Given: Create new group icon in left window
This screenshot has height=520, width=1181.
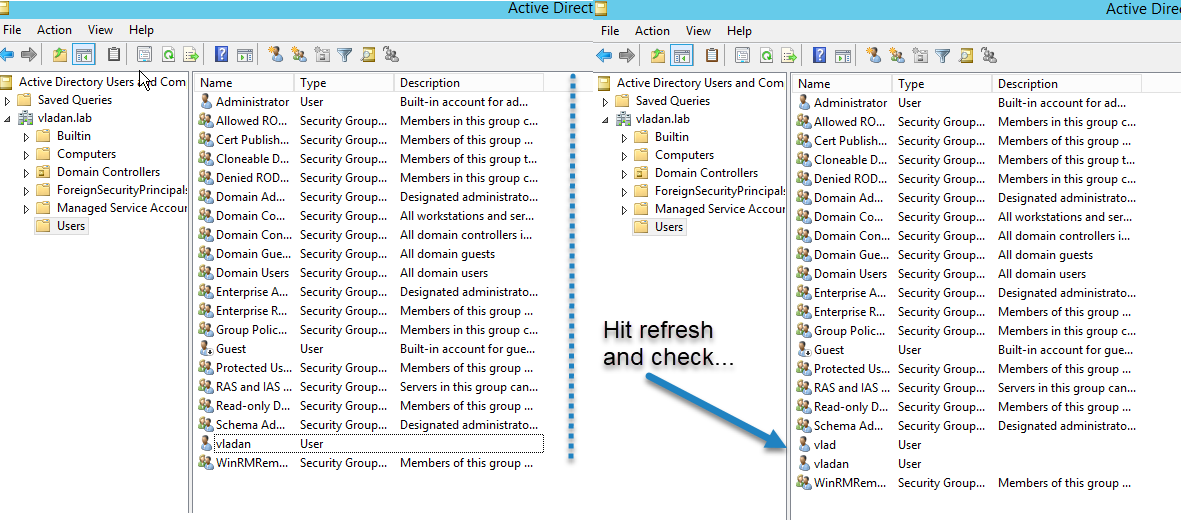Looking at the screenshot, I should 299,54.
